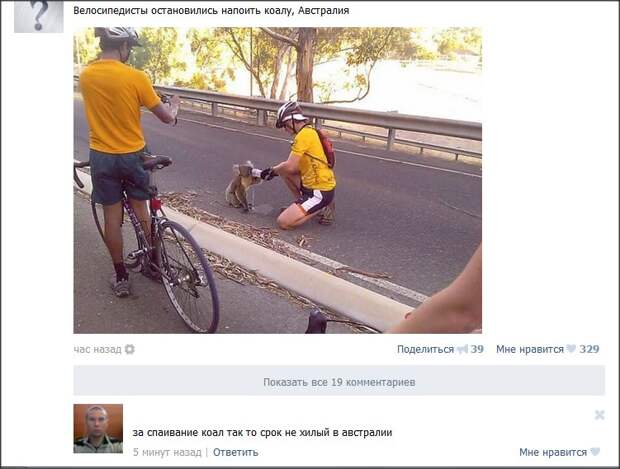Toggle the heart icon beside 329
Viewport: 620px width, 469px height.
(571, 349)
